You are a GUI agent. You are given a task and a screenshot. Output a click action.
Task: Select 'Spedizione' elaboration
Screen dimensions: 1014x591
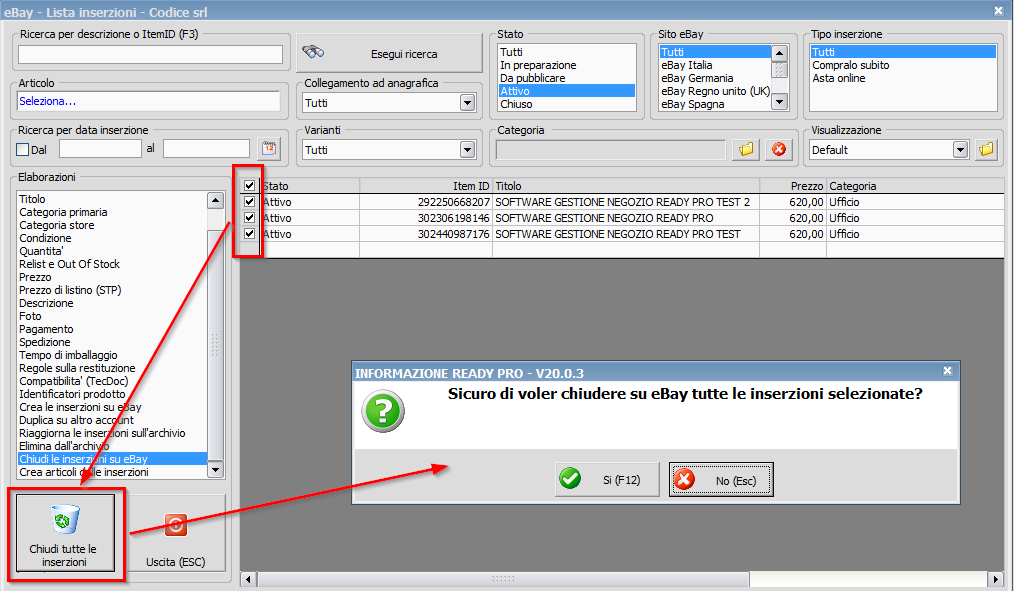[x=113, y=342]
